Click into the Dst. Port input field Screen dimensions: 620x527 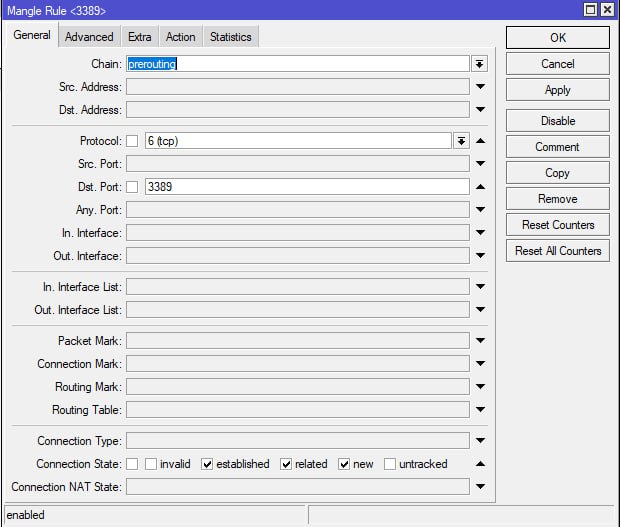pyautogui.click(x=307, y=187)
